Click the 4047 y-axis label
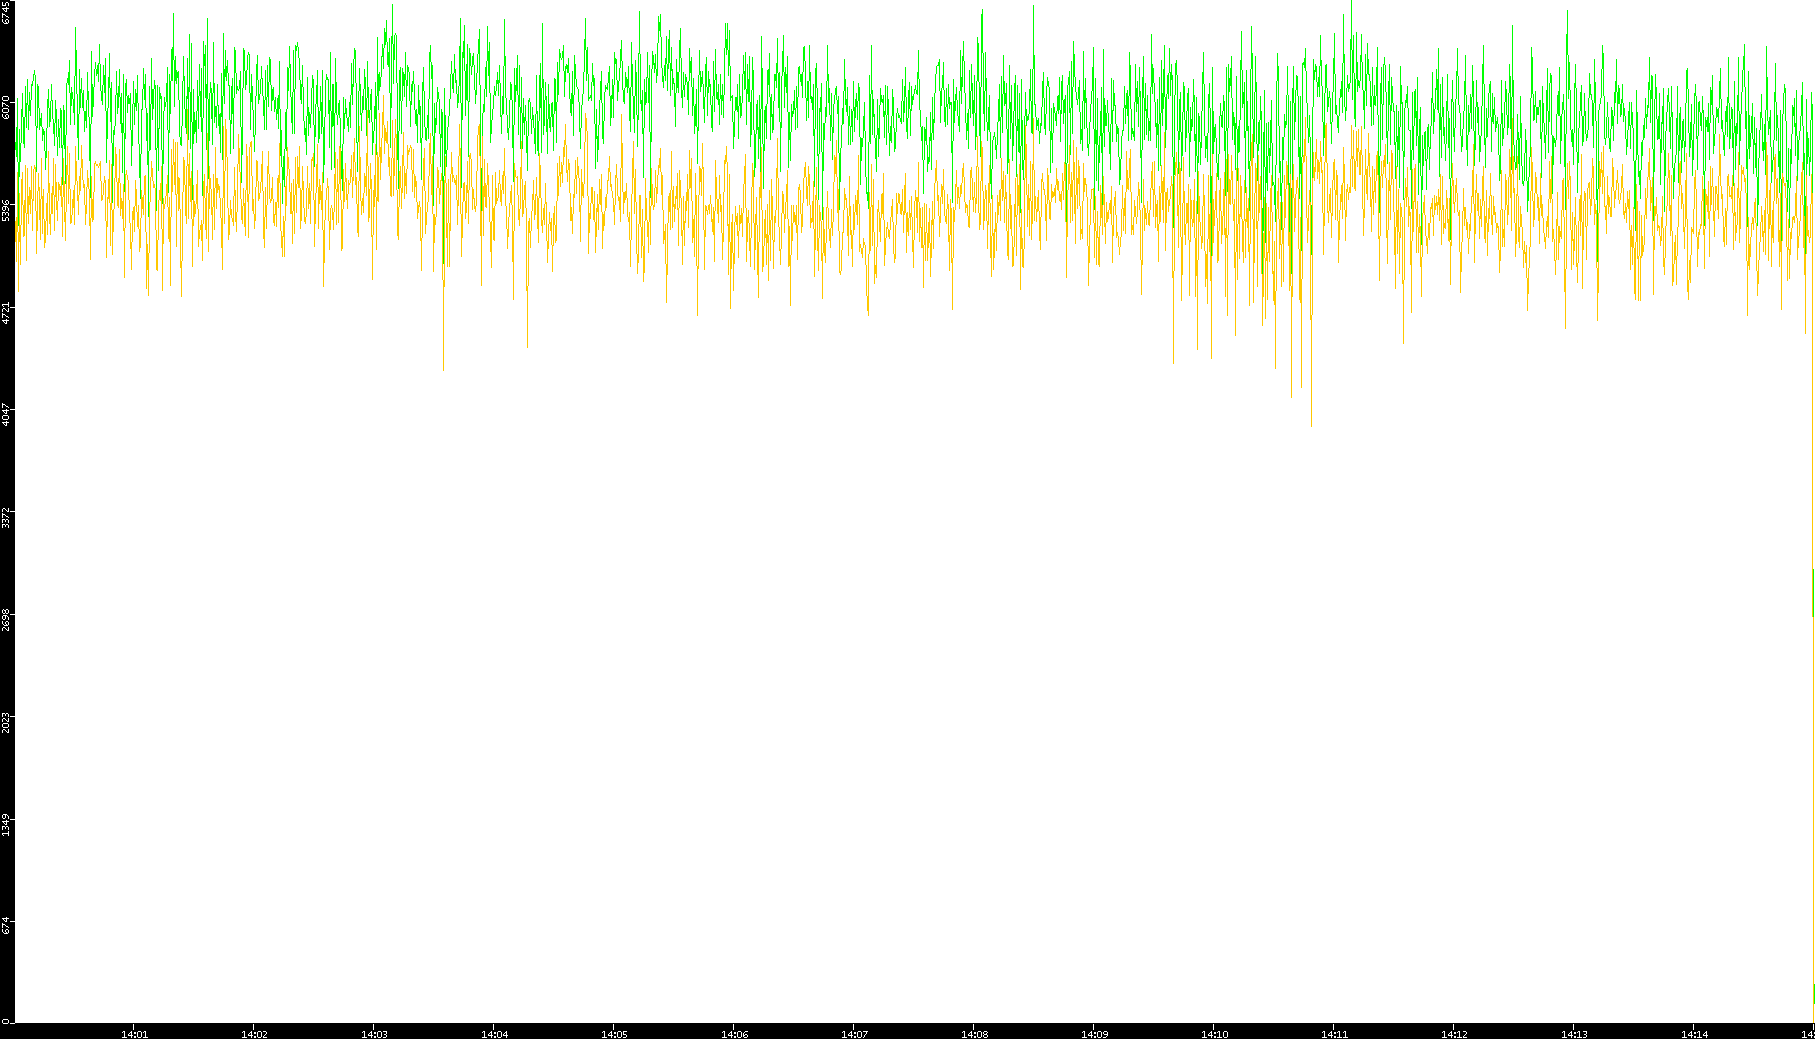 tap(6, 414)
